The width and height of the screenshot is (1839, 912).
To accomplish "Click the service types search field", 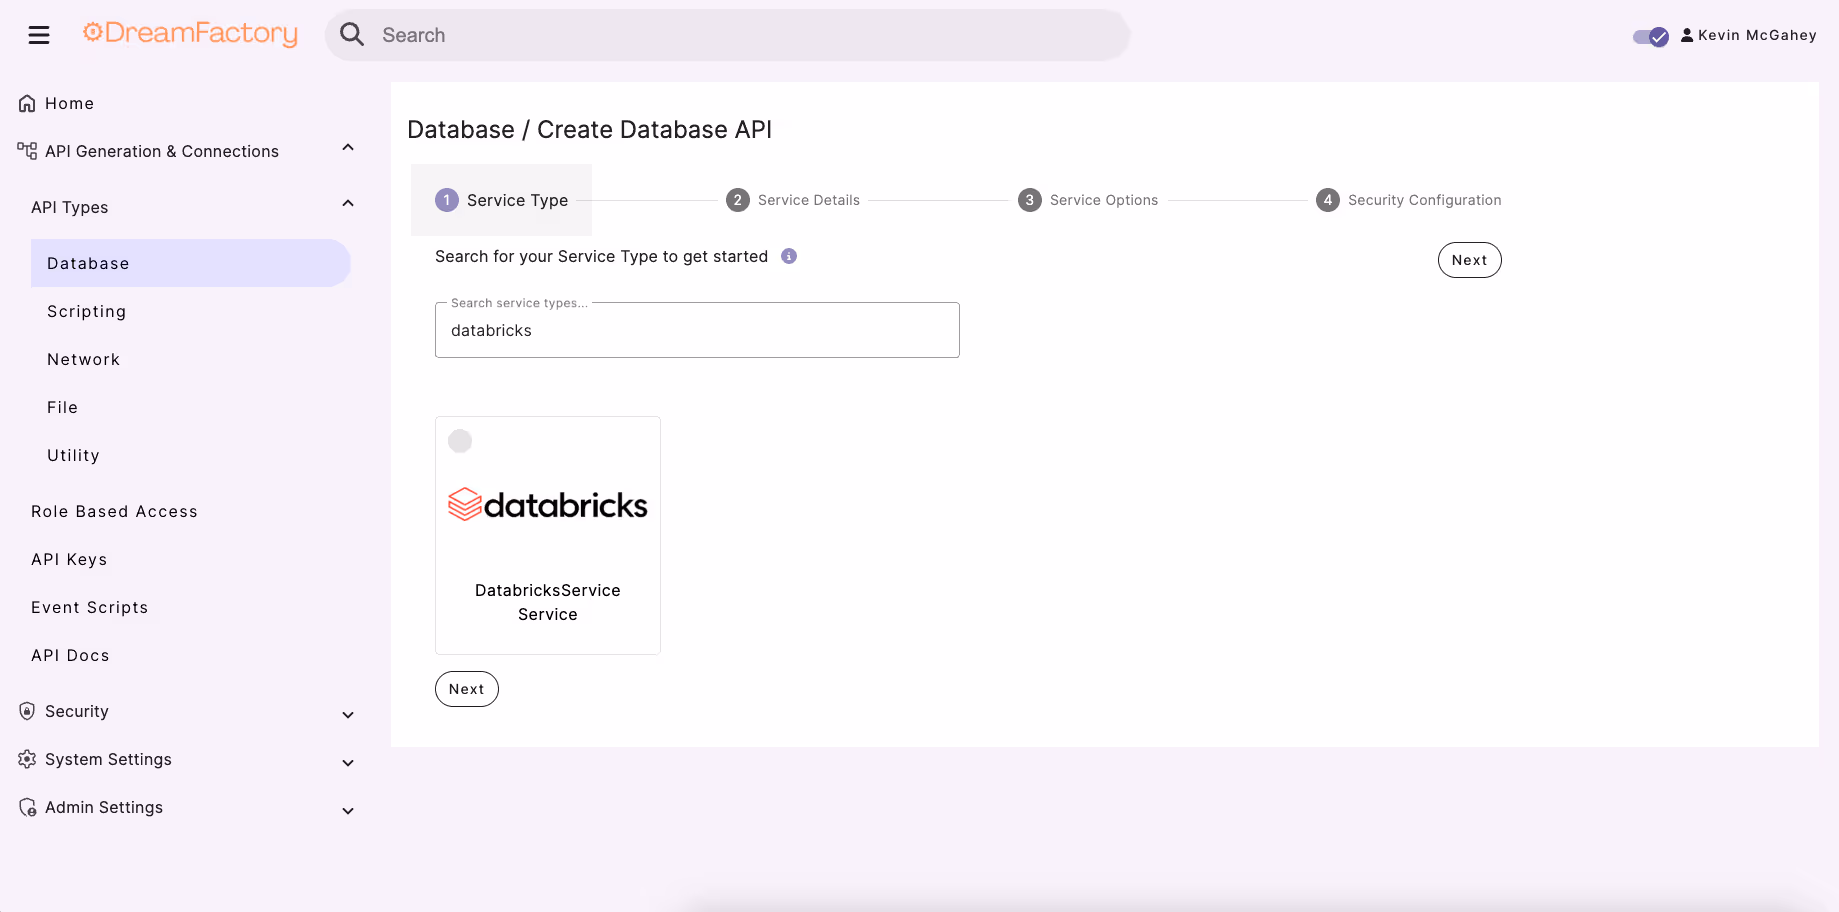I will tap(697, 330).
